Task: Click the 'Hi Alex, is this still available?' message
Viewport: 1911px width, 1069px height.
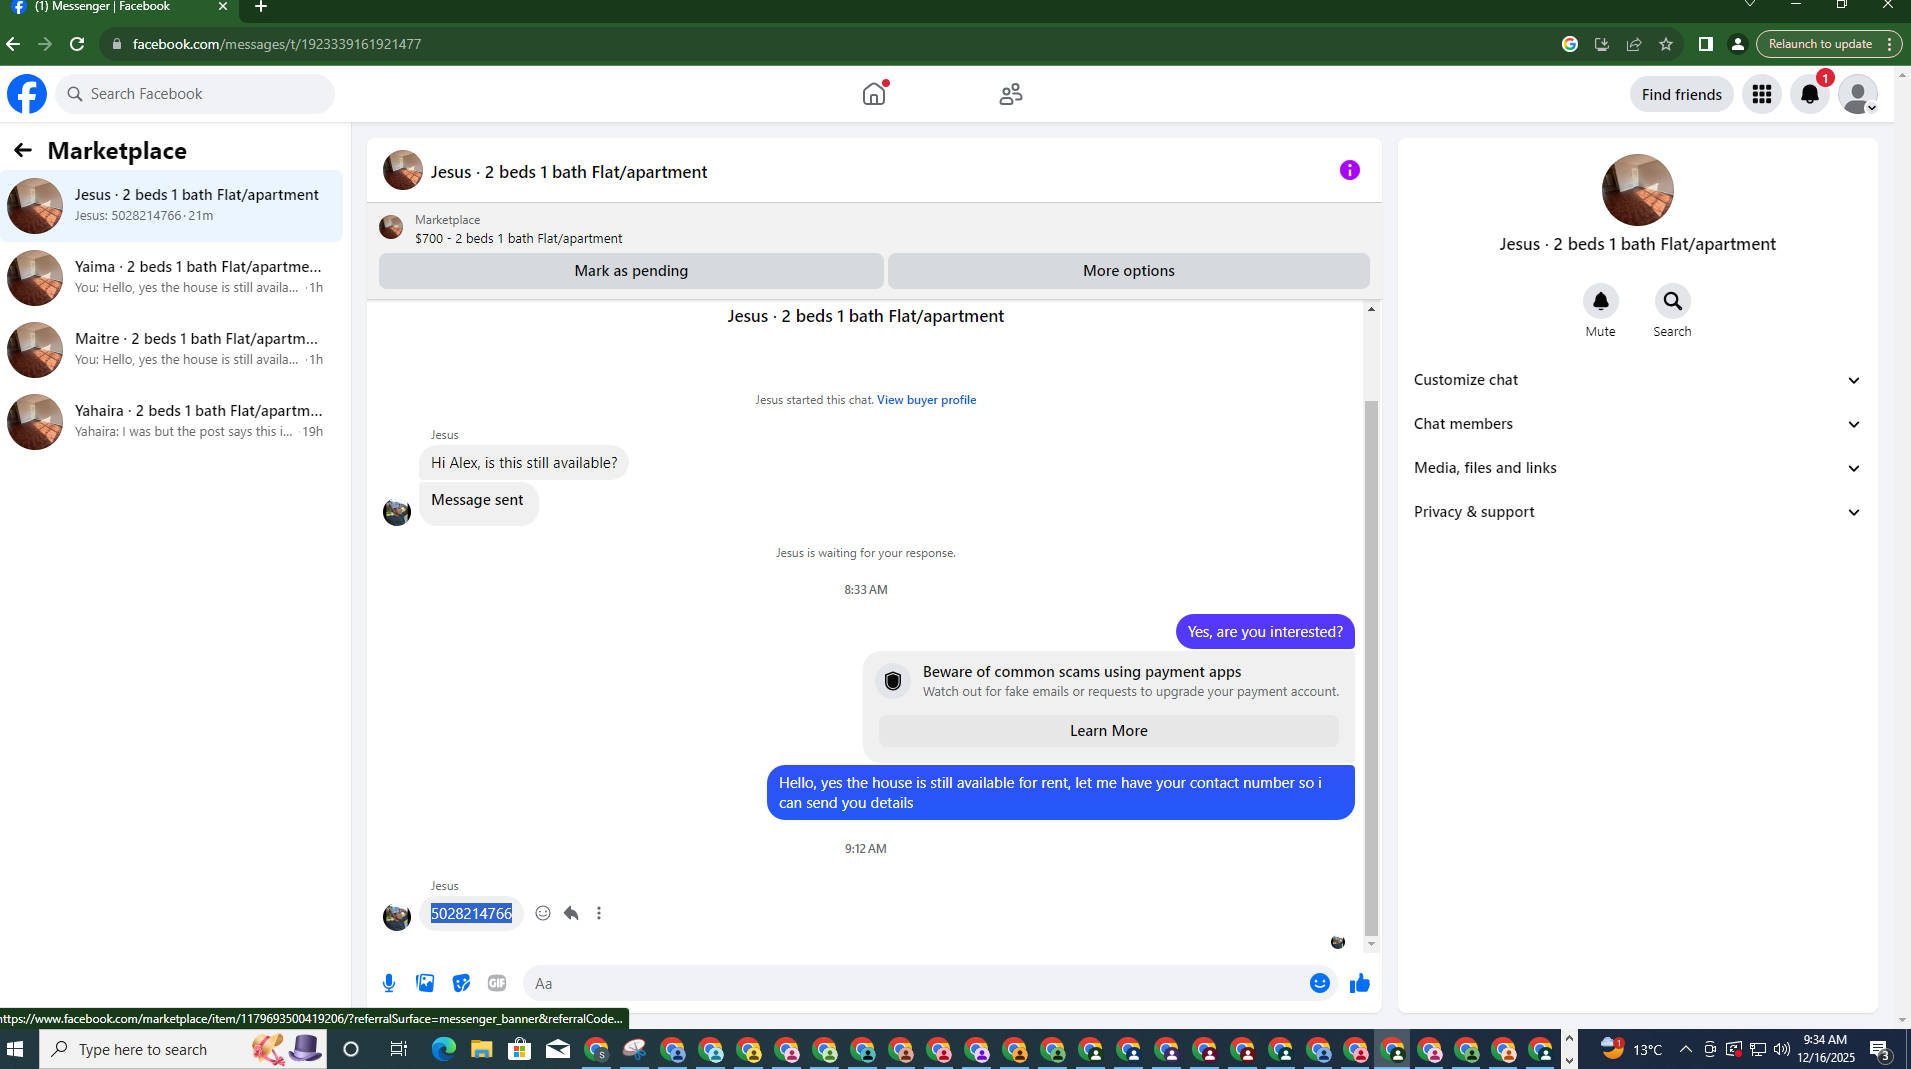Action: 524,463
